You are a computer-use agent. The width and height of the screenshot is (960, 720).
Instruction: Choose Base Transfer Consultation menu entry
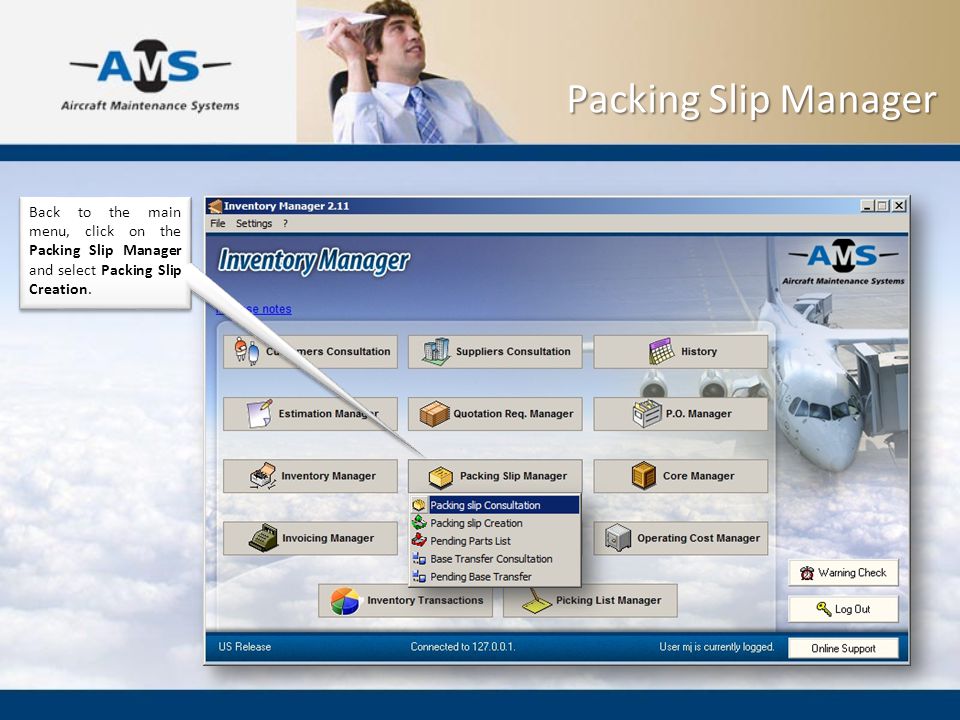coord(495,558)
